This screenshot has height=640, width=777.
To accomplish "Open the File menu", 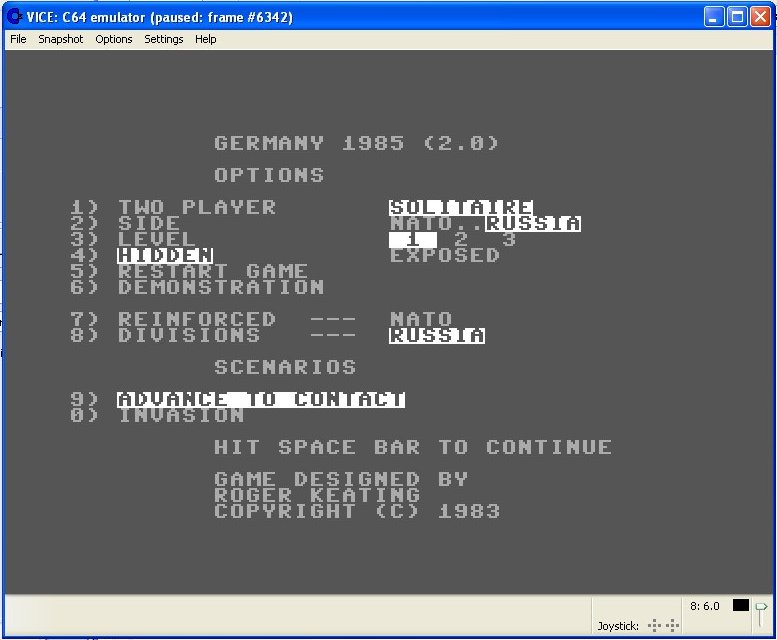I will [18, 39].
